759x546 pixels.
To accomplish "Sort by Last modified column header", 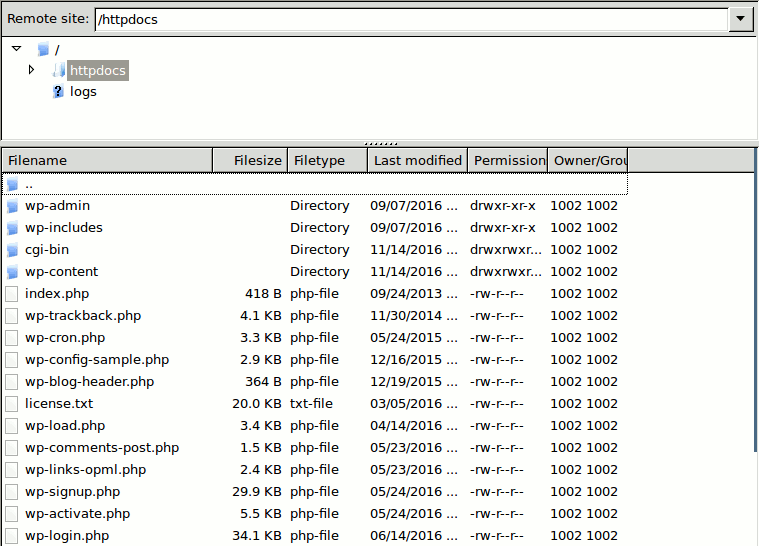I will (417, 160).
